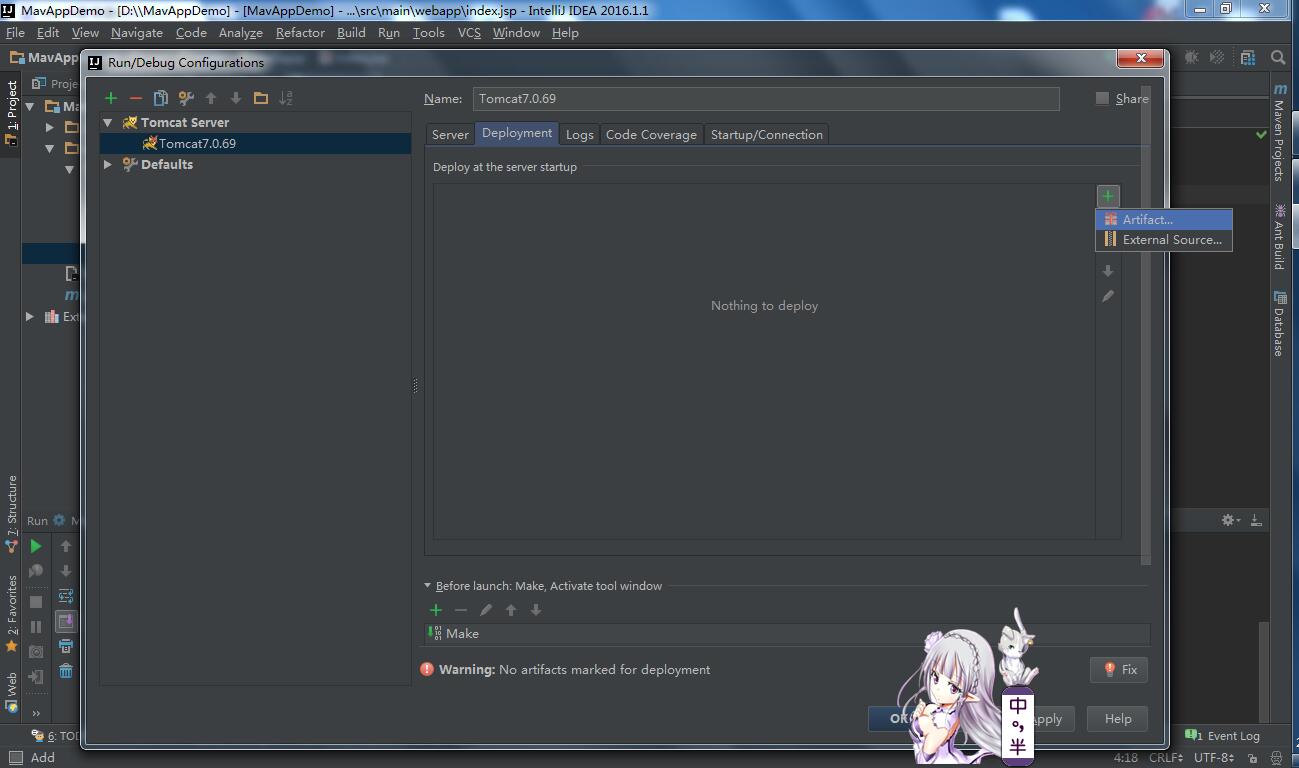Open Event Log in status bar
Viewport: 1299px width, 768px height.
coord(1222,736)
